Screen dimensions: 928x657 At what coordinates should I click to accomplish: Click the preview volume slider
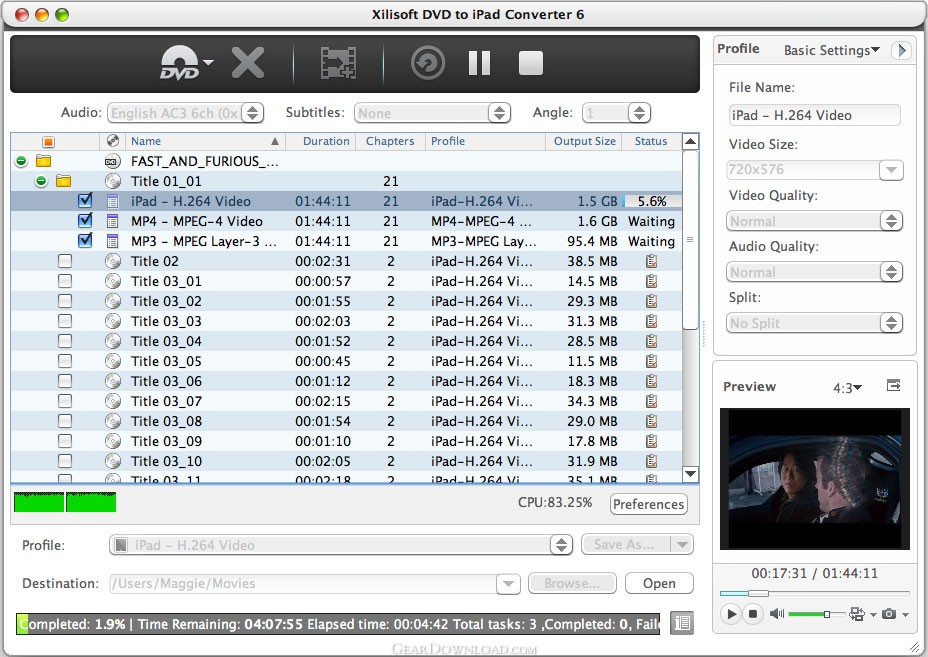tap(816, 614)
